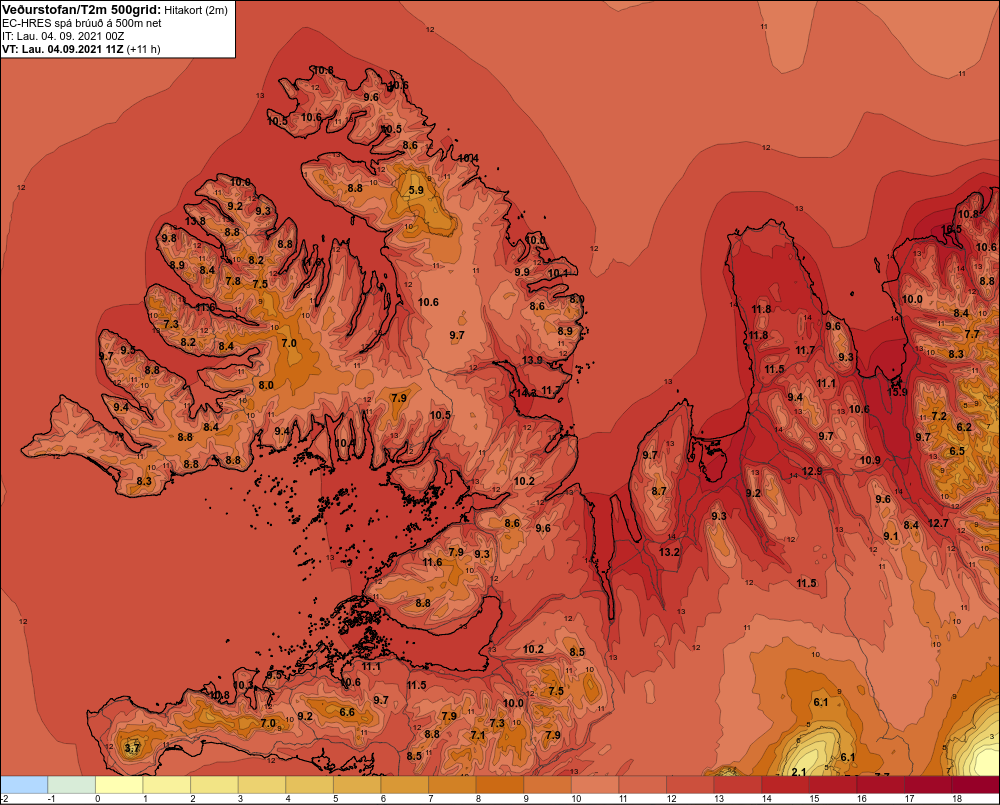Pick the color bar segment between 8 and 9

point(500,785)
